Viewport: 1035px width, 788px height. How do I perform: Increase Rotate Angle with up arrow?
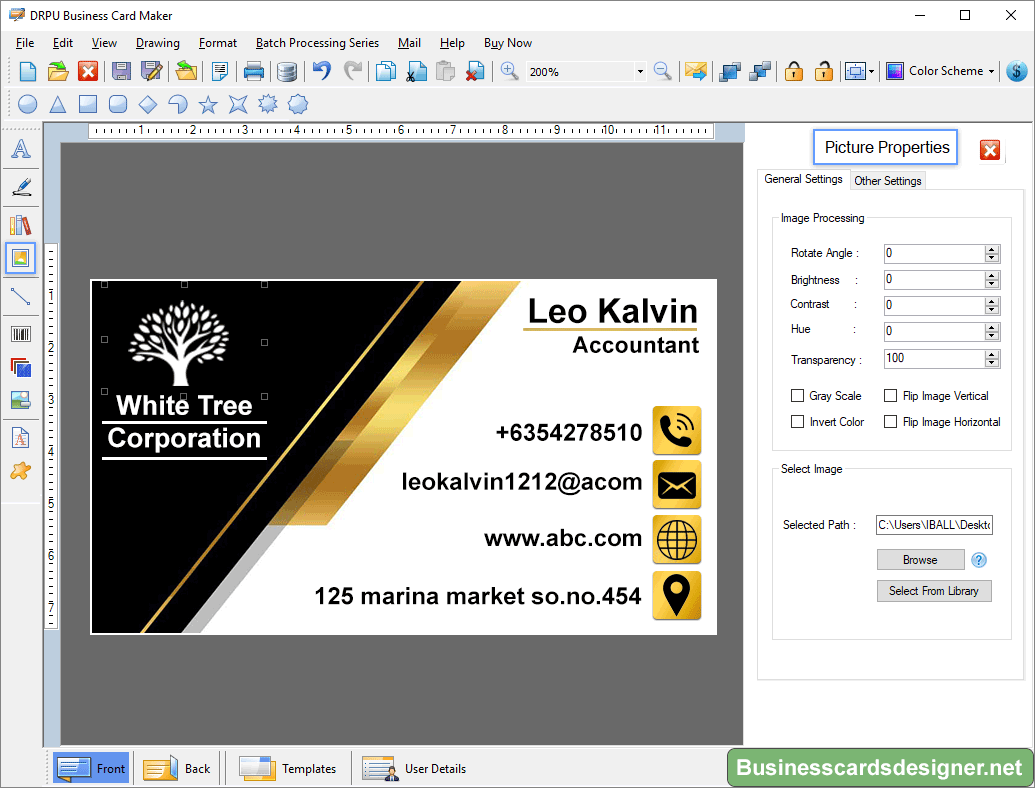point(991,249)
